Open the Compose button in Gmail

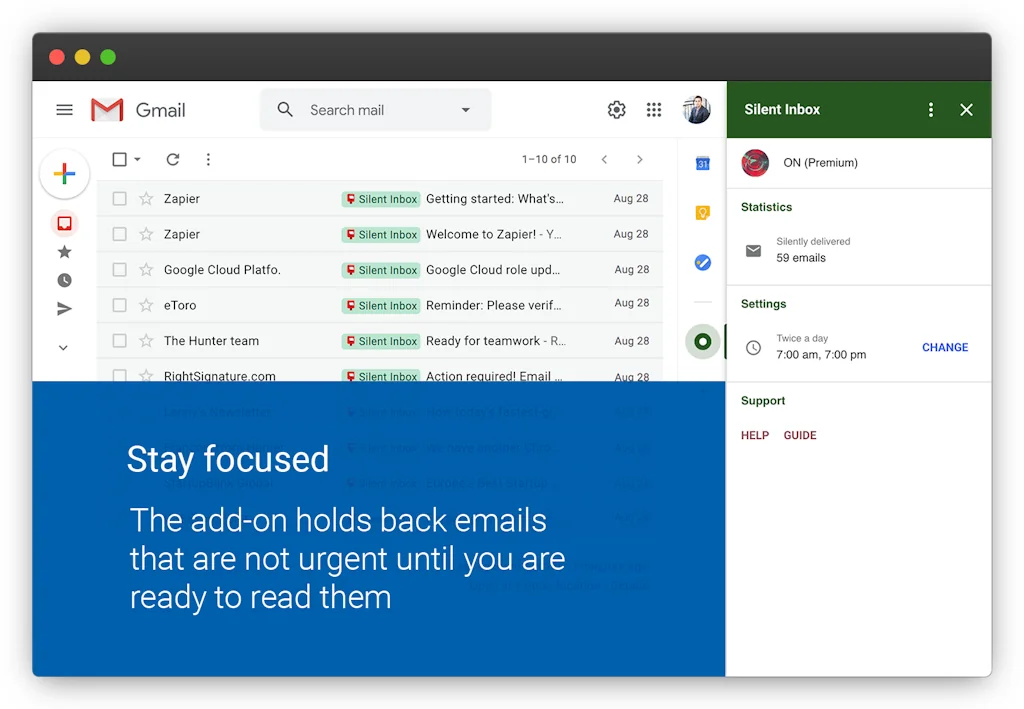coord(64,174)
